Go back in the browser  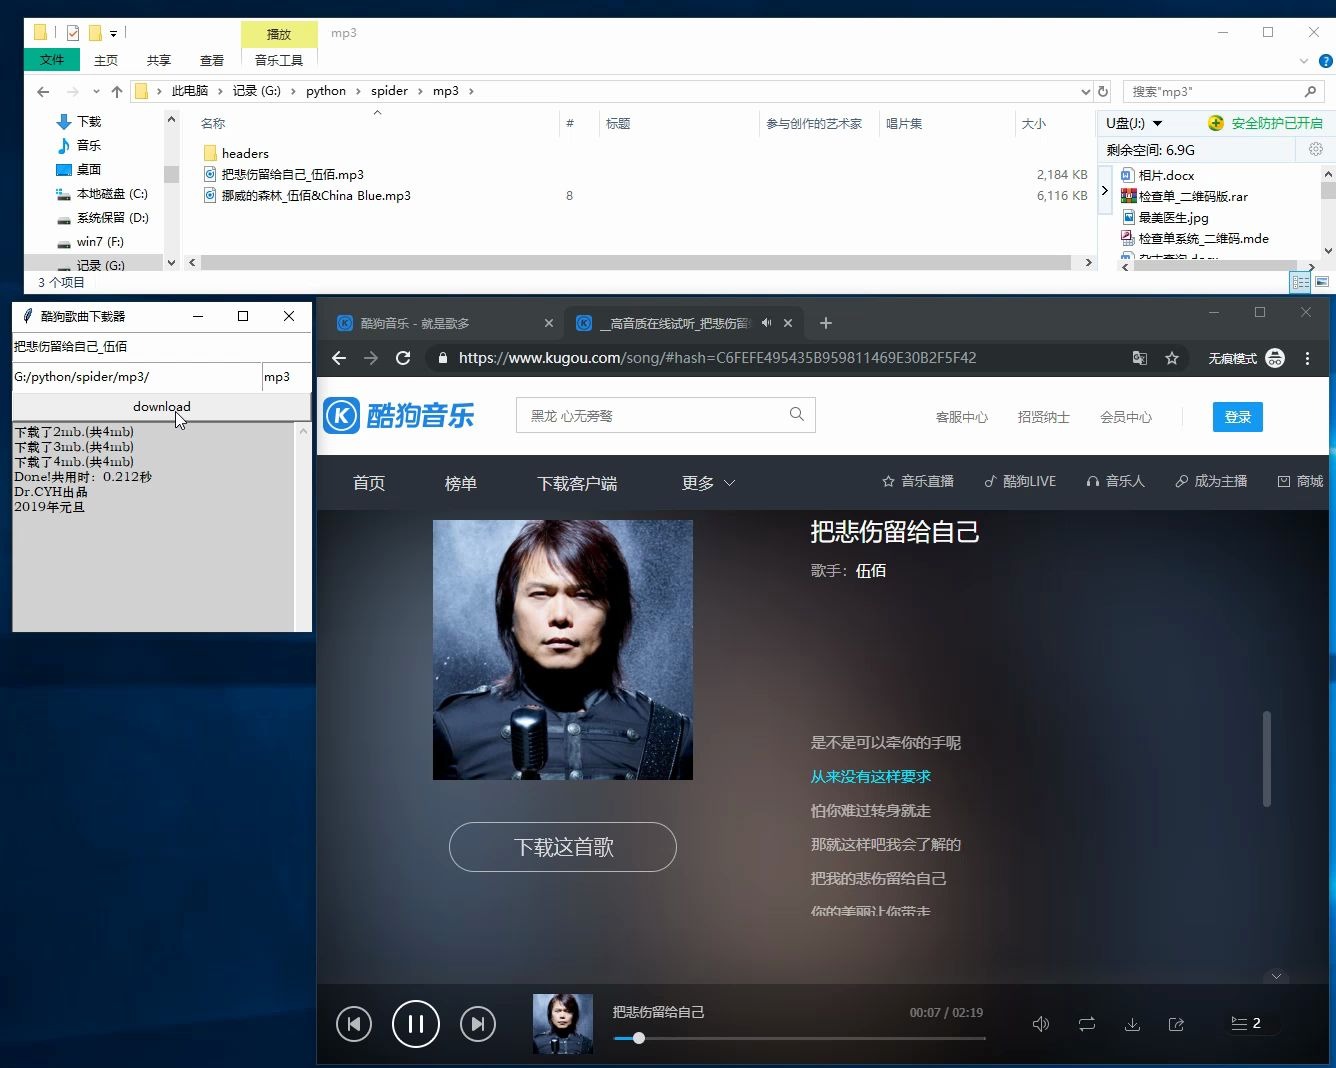click(339, 358)
